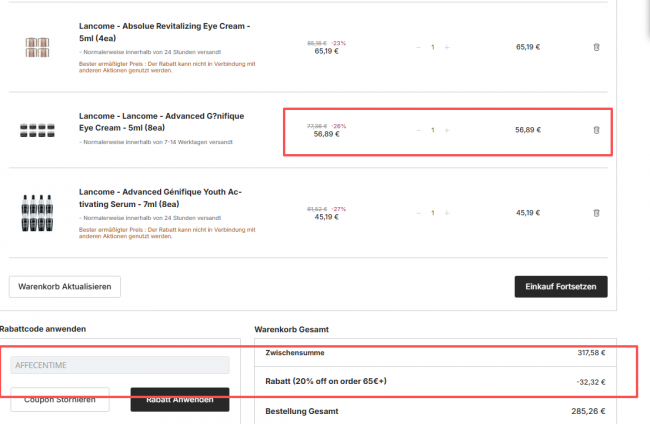Viewport: 650px width, 424px height.
Task: Open Lancome Advanced G?nifique Eye Cream product link
Action: (162, 122)
